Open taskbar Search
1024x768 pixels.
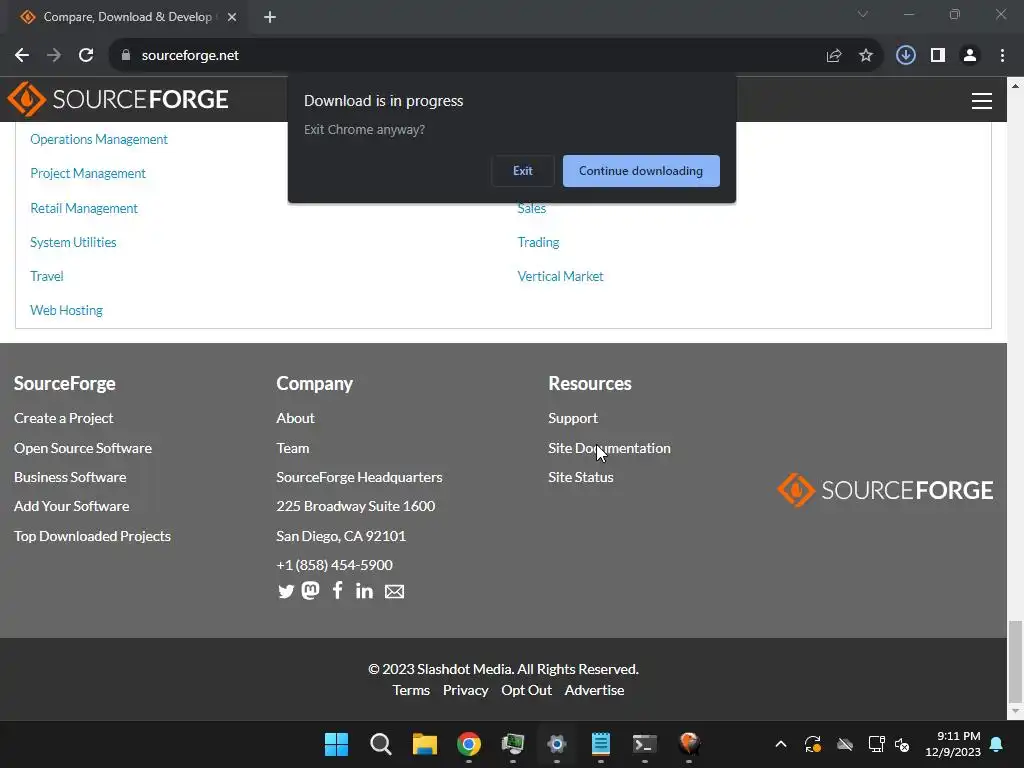[380, 744]
